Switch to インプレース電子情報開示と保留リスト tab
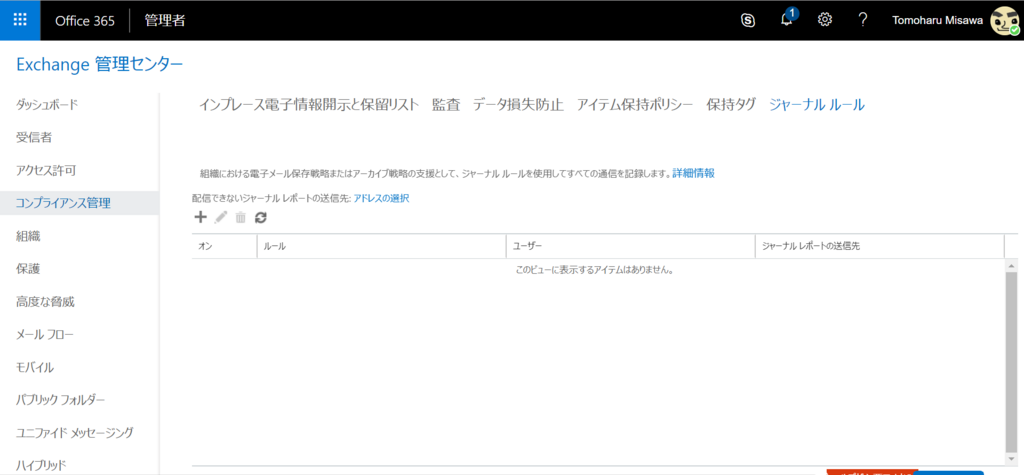The image size is (1024, 475). pyautogui.click(x=309, y=105)
